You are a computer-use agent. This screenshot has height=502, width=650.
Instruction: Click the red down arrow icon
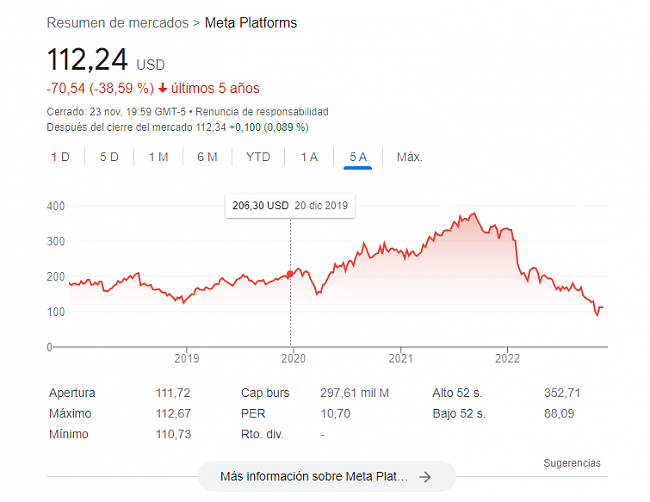(x=162, y=88)
